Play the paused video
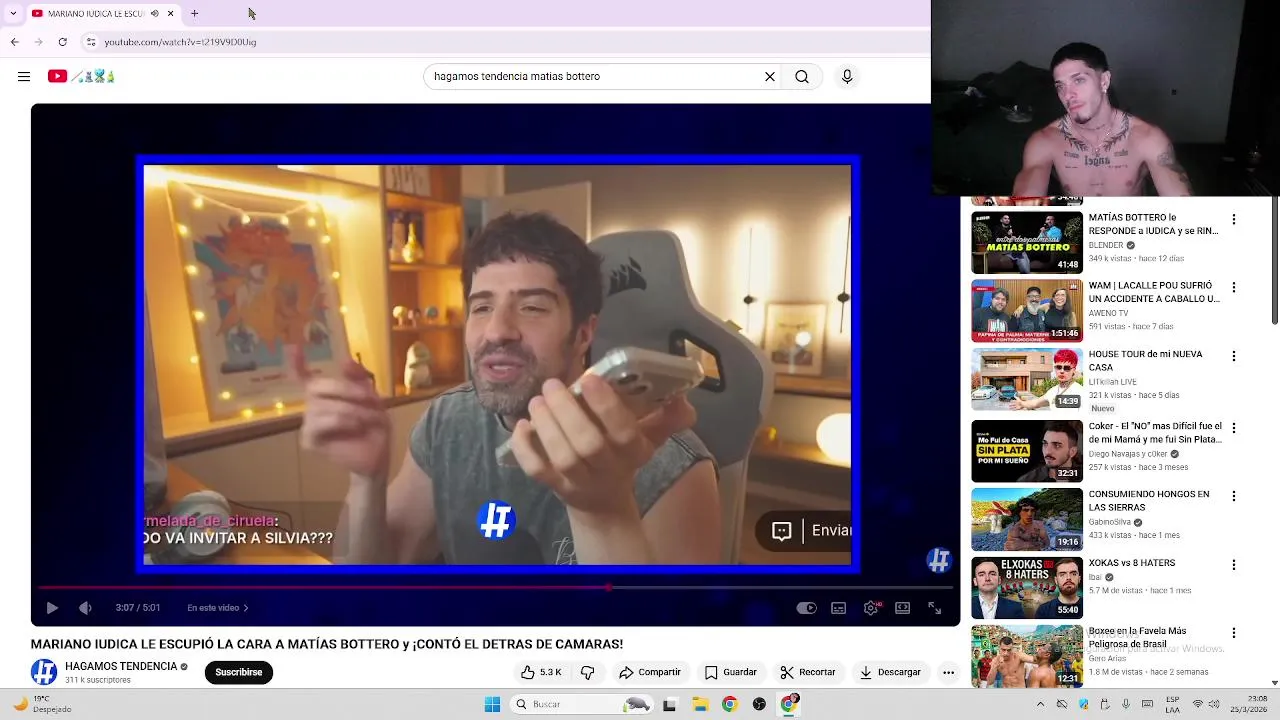The height and width of the screenshot is (720, 1280). pos(52,607)
